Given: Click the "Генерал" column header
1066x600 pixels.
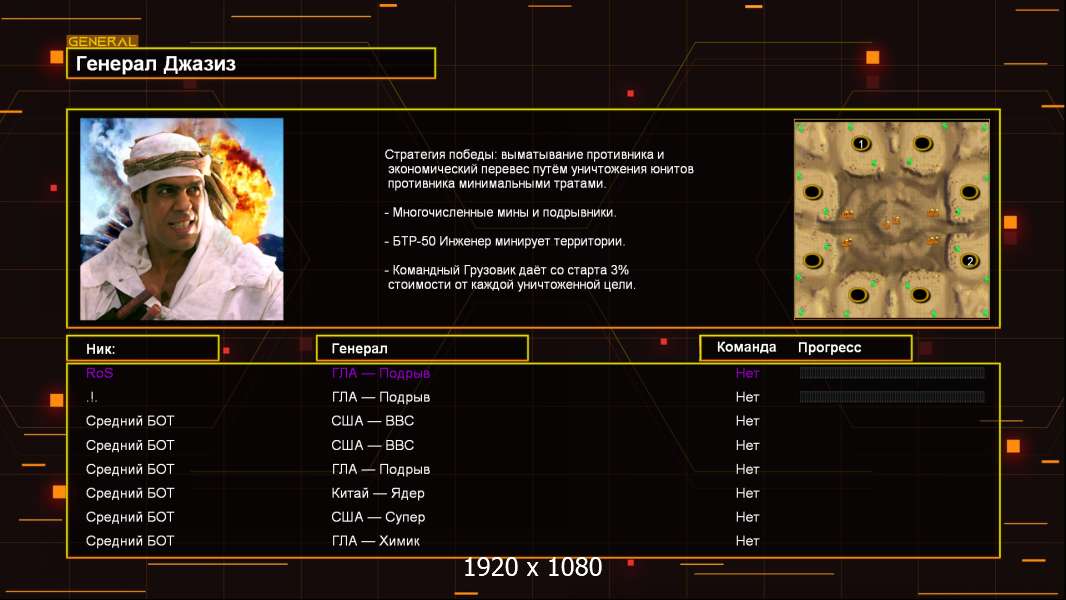Looking at the screenshot, I should [x=422, y=349].
